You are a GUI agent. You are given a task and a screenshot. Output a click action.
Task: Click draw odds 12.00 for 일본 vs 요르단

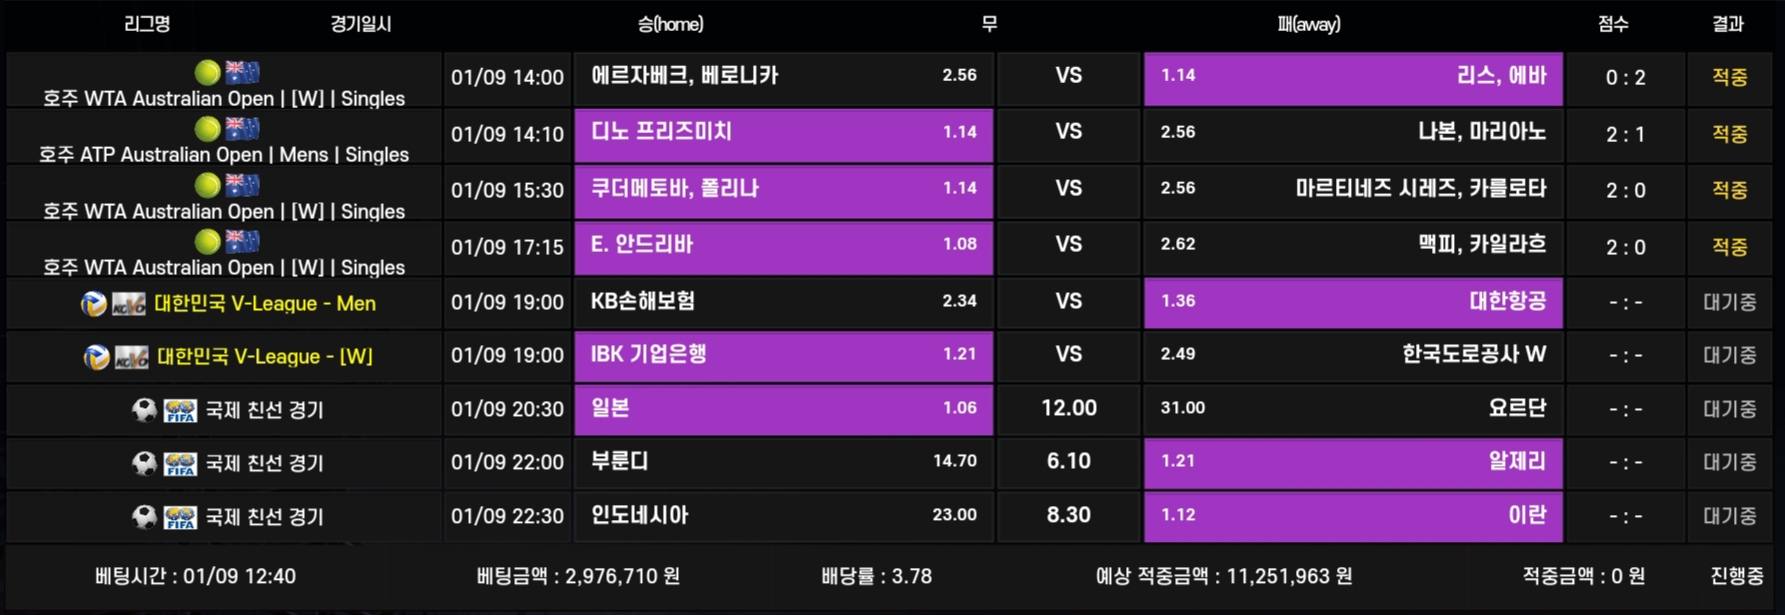(1069, 409)
